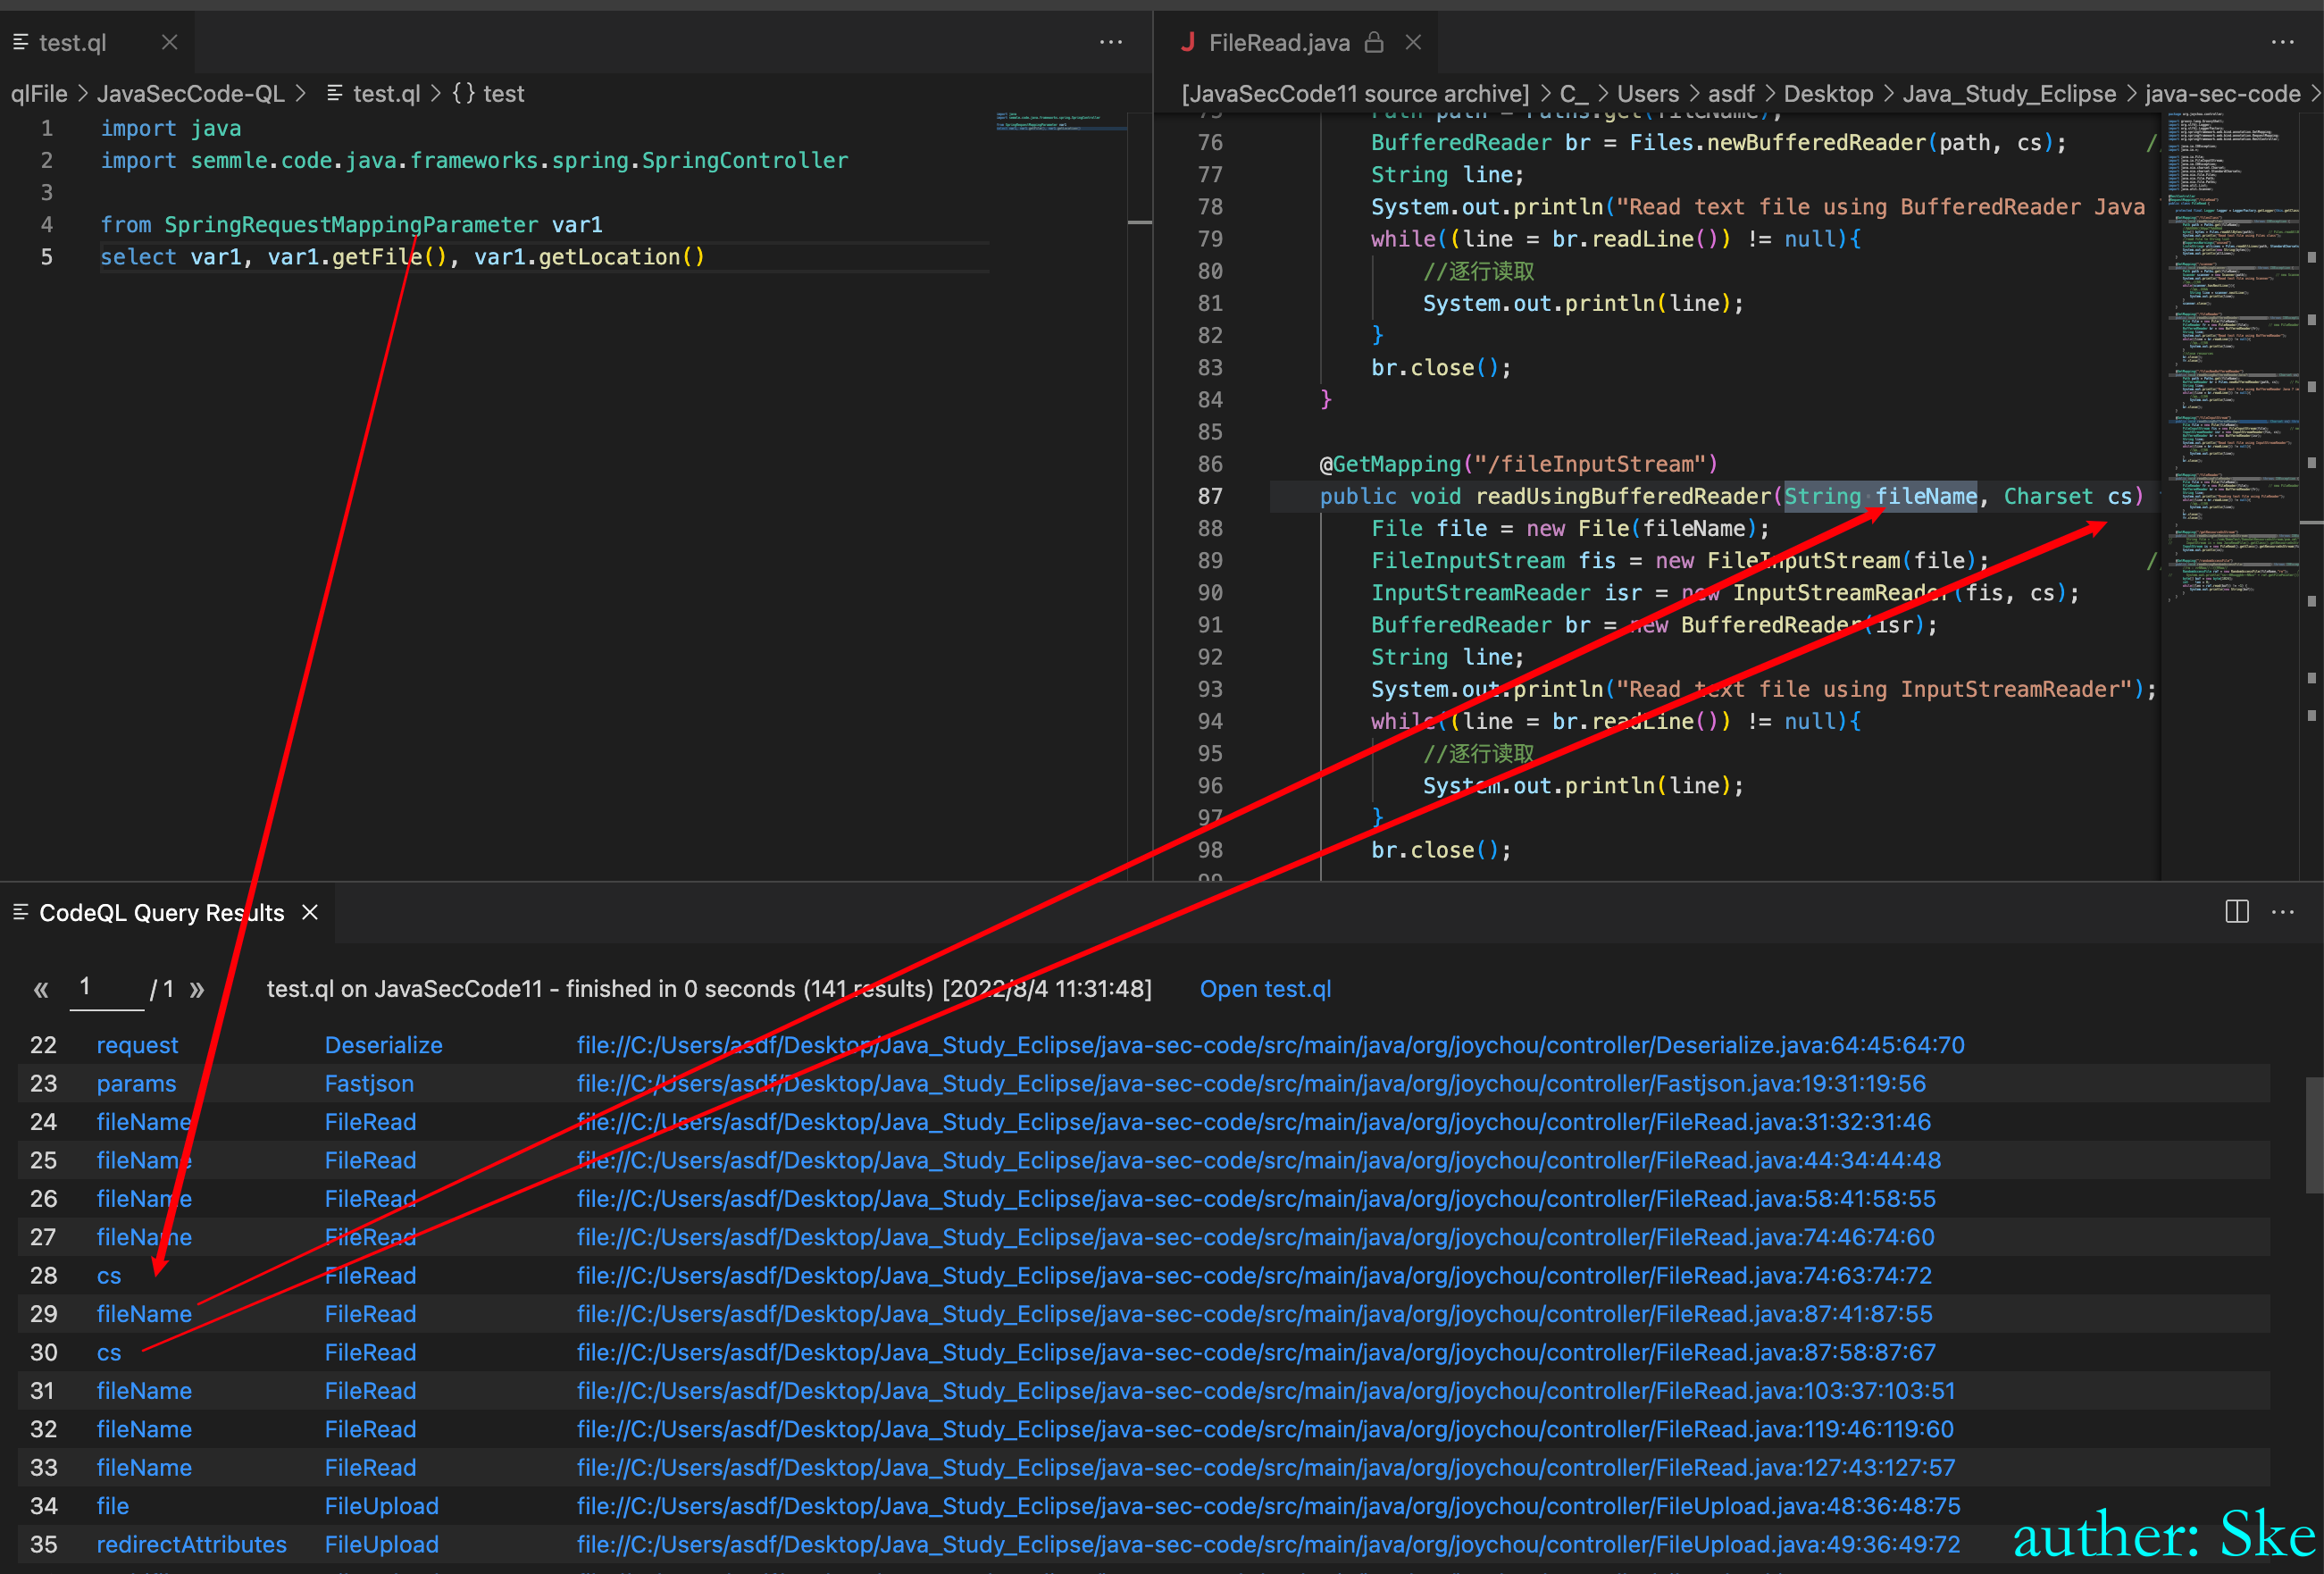
Task: Open FileRead.java:31:32:31:46 location link
Action: coord(1253,1122)
